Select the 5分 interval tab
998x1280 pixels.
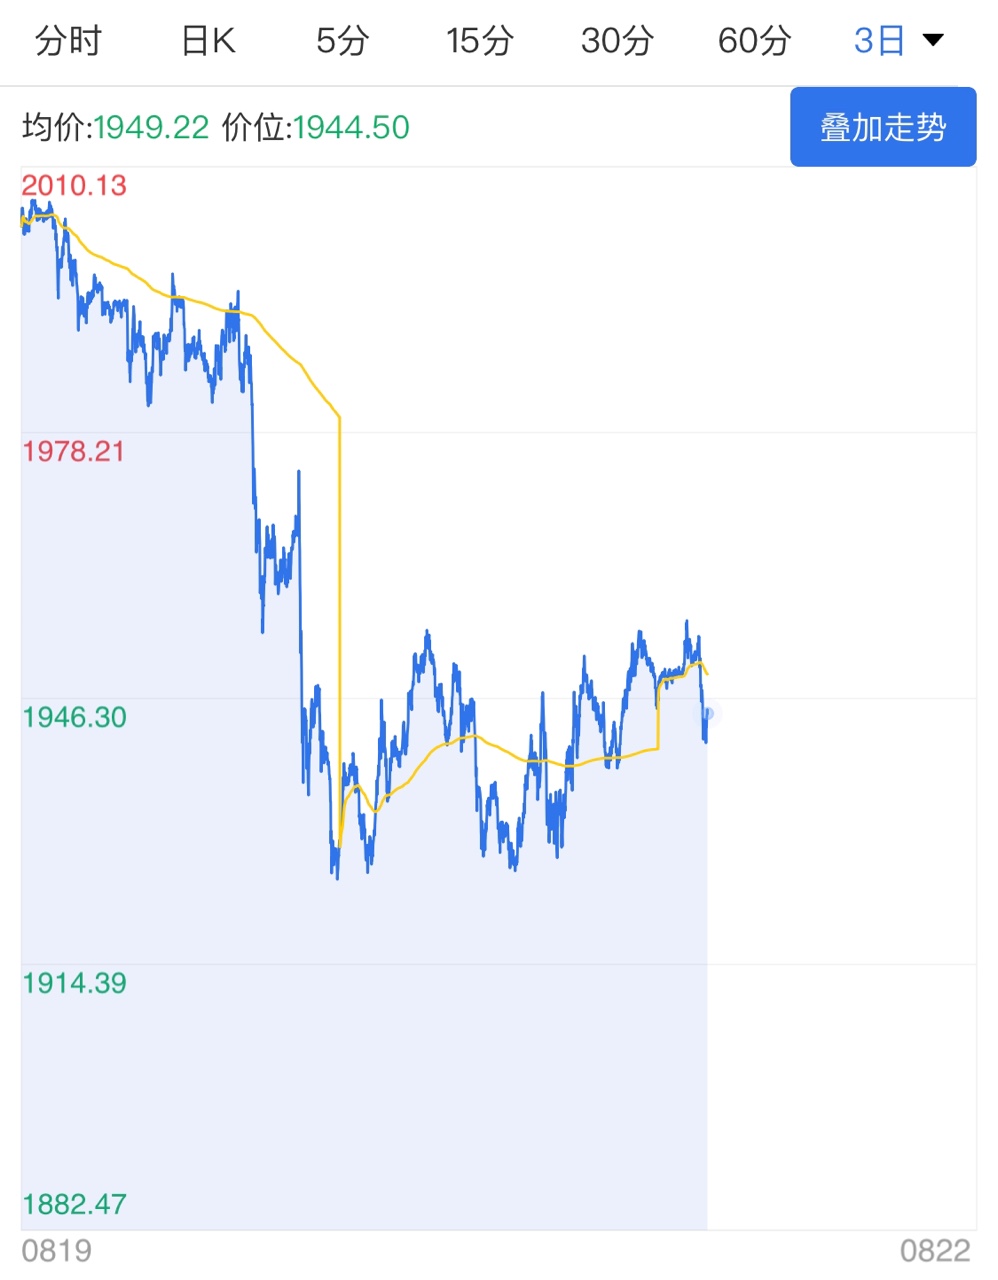point(343,41)
